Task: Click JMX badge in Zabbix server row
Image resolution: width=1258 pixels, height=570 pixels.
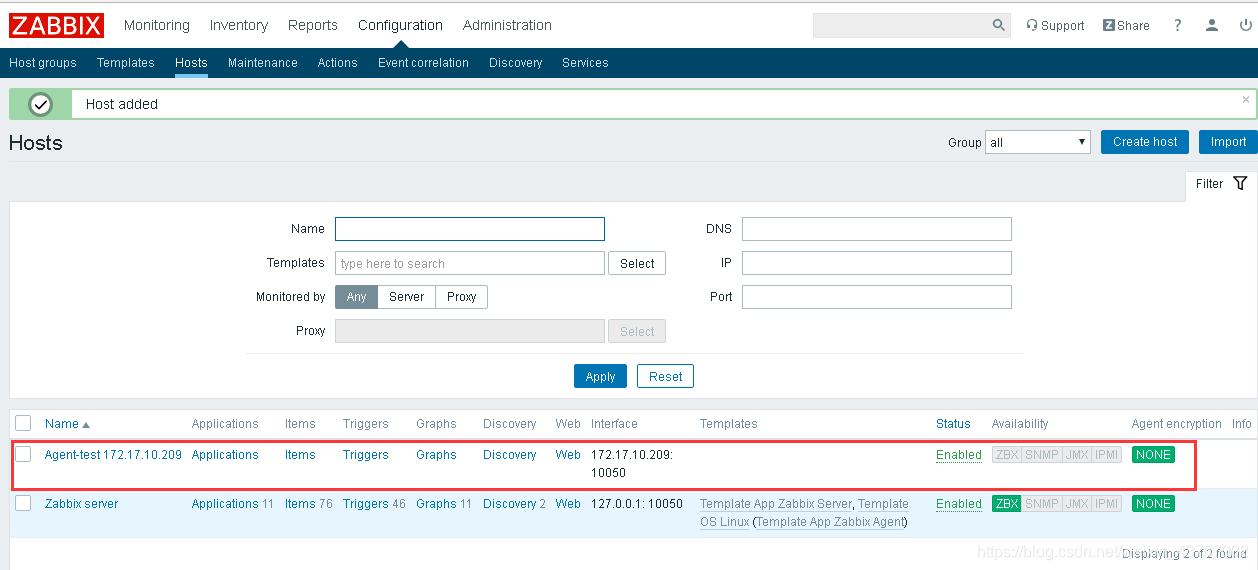Action: tap(1077, 504)
